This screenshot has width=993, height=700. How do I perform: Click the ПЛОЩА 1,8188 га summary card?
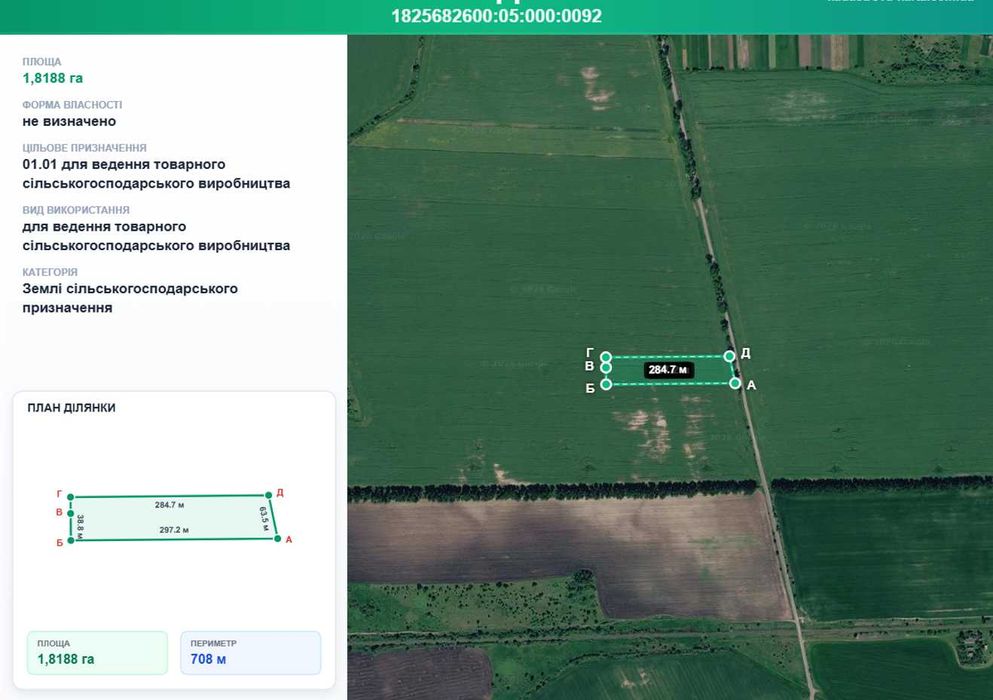[x=98, y=652]
